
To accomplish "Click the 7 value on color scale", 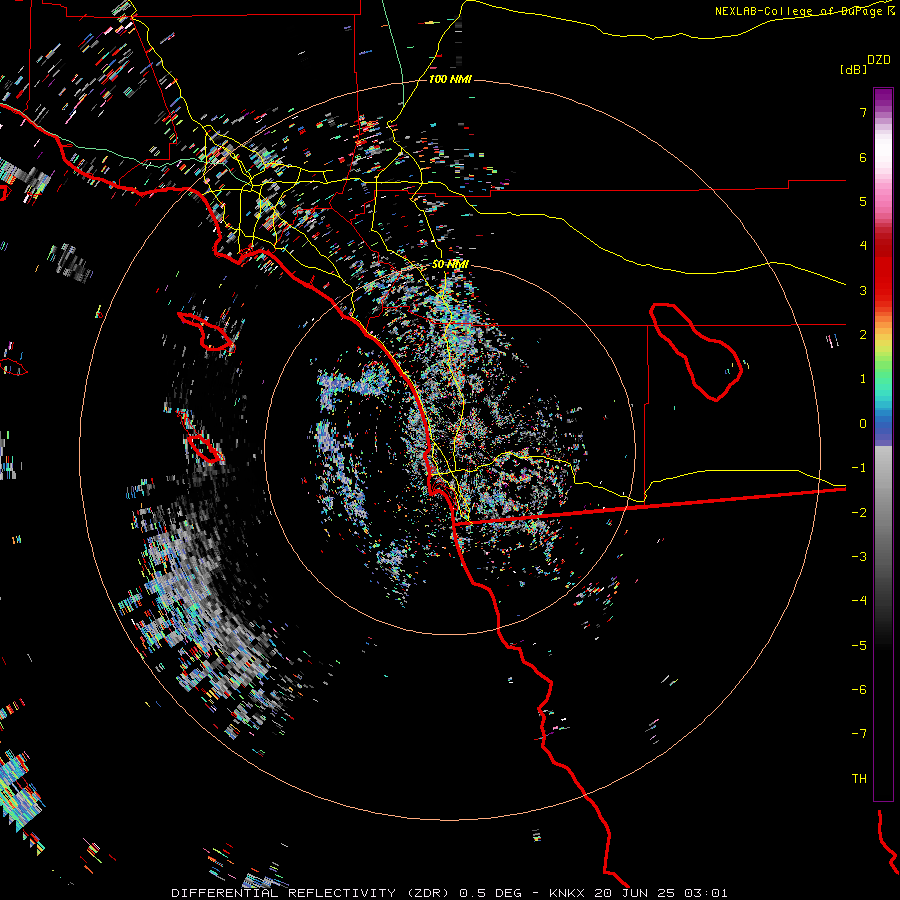I will (x=863, y=112).
